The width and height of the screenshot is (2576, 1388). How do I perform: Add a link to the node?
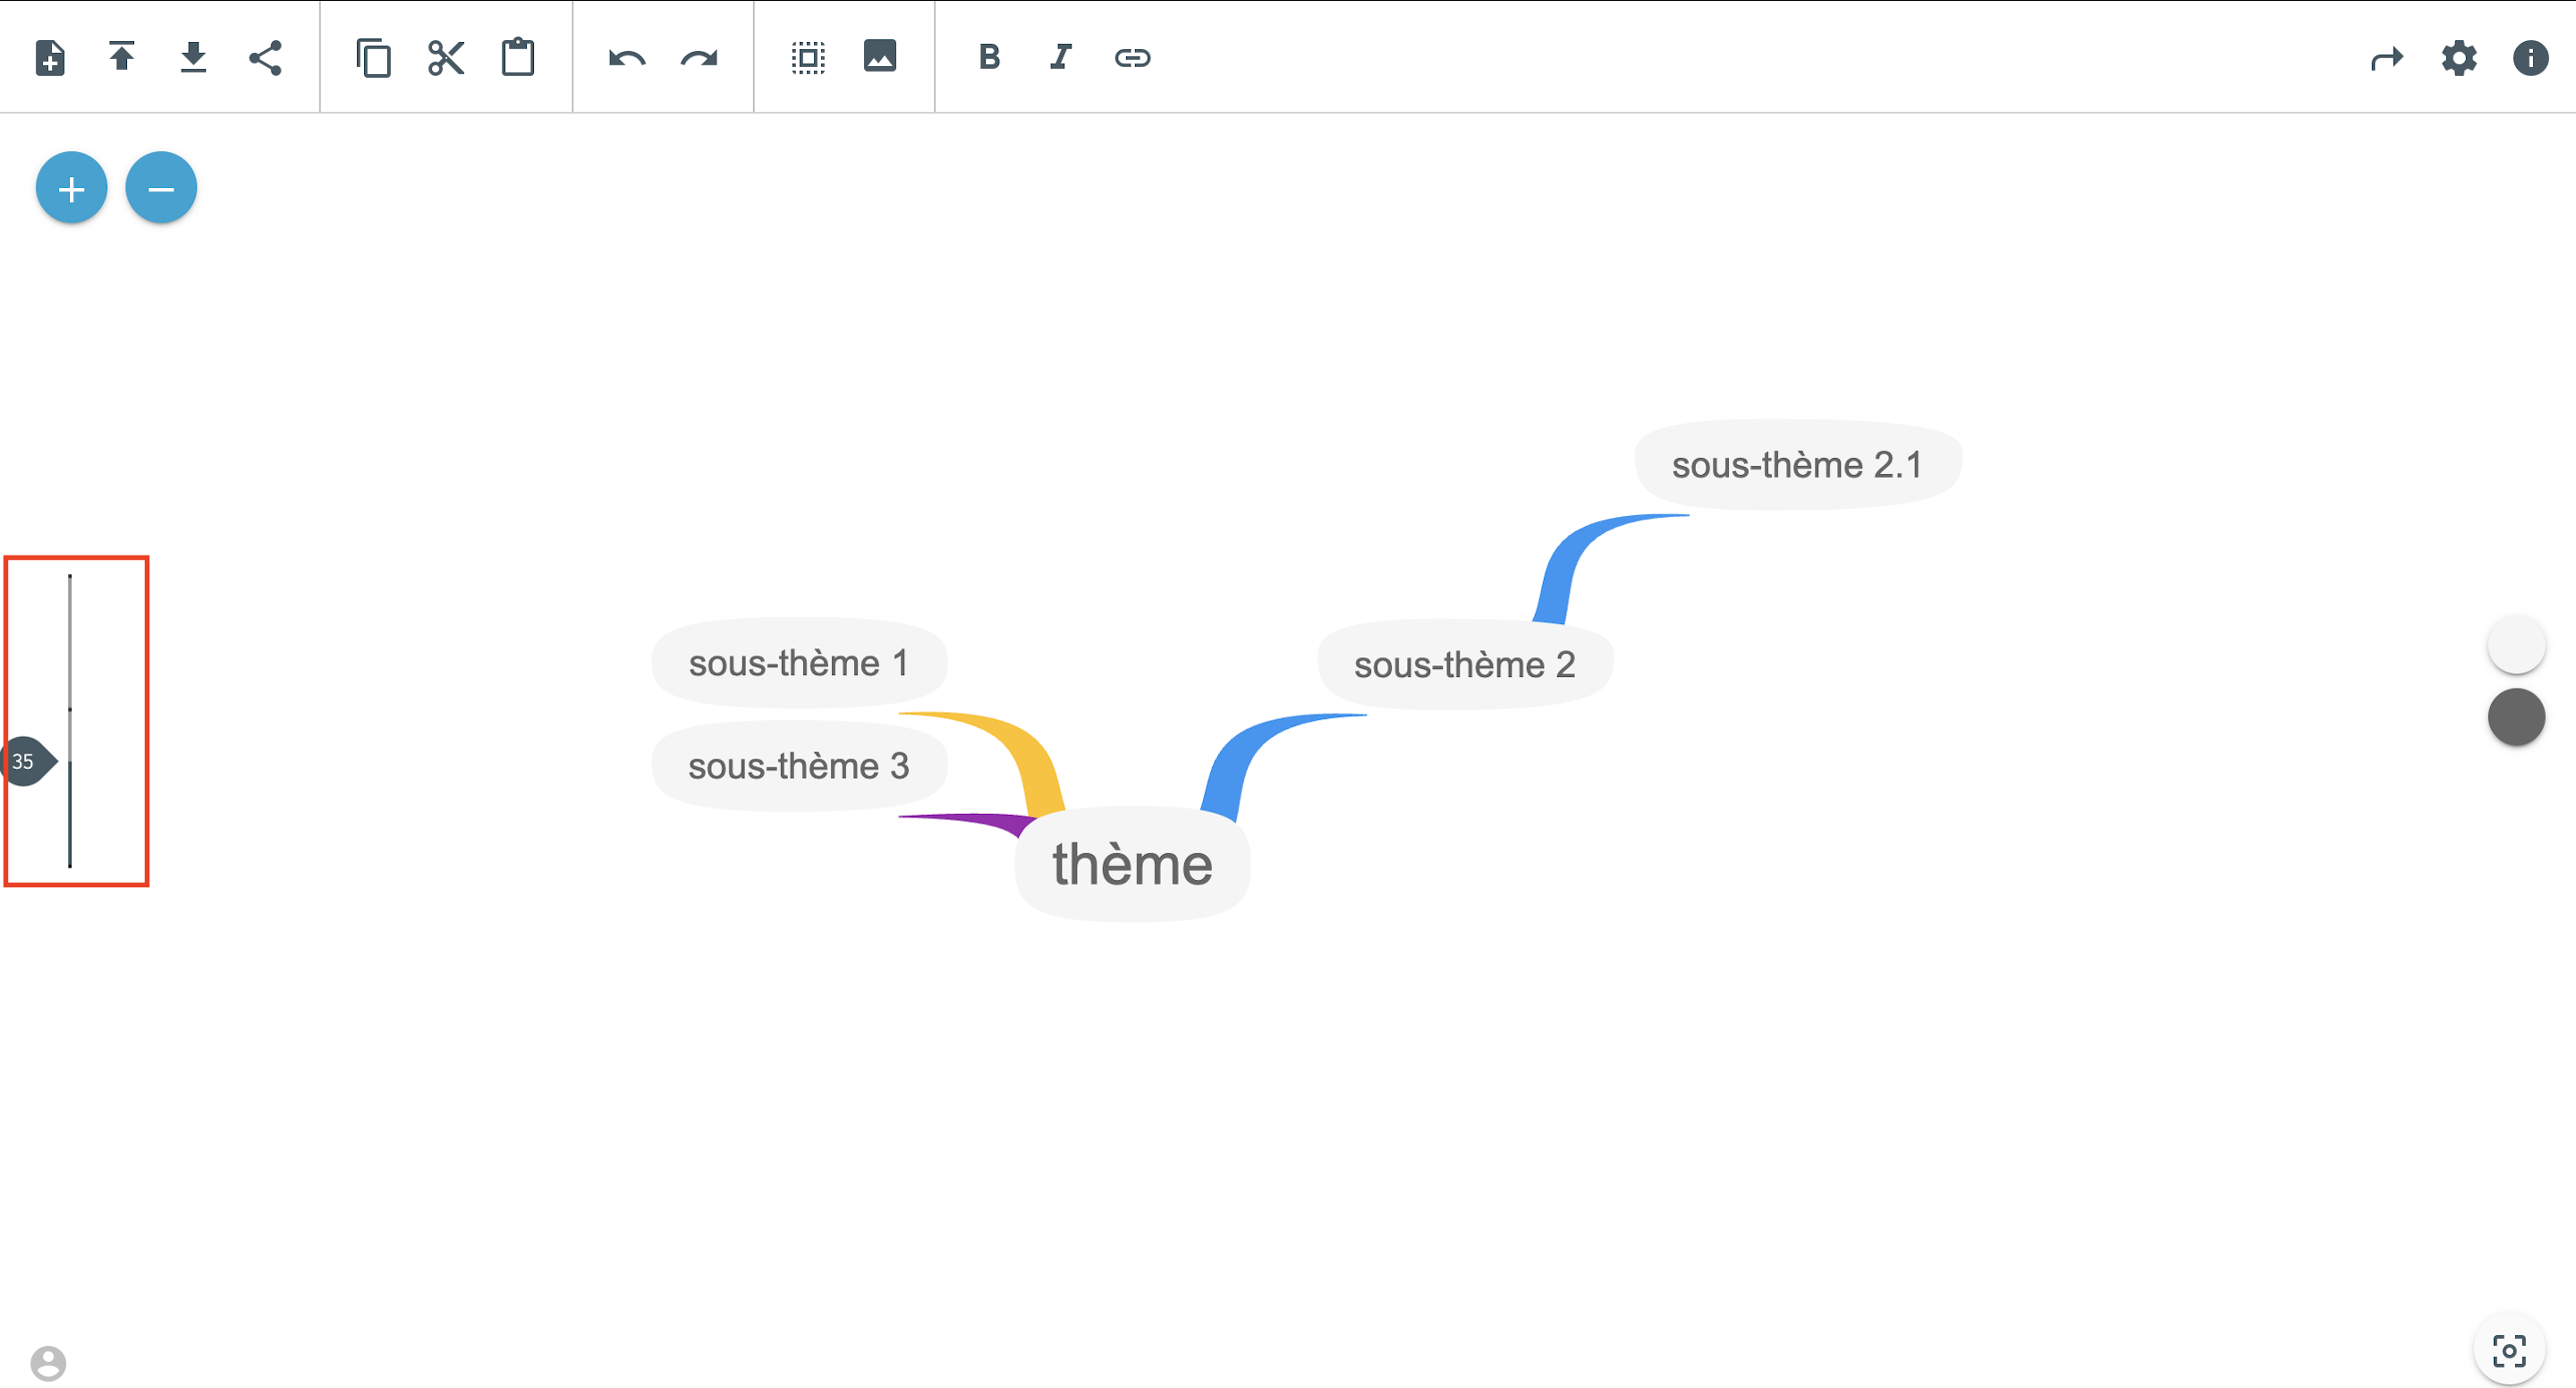pyautogui.click(x=1132, y=57)
